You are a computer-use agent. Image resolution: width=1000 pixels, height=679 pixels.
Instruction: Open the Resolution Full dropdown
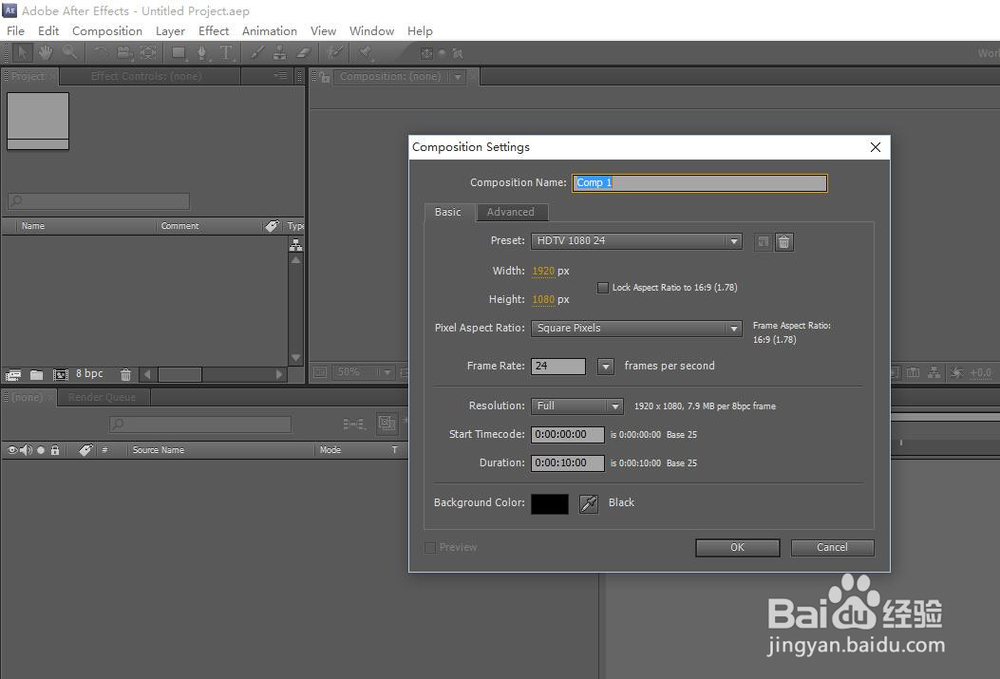click(x=577, y=406)
